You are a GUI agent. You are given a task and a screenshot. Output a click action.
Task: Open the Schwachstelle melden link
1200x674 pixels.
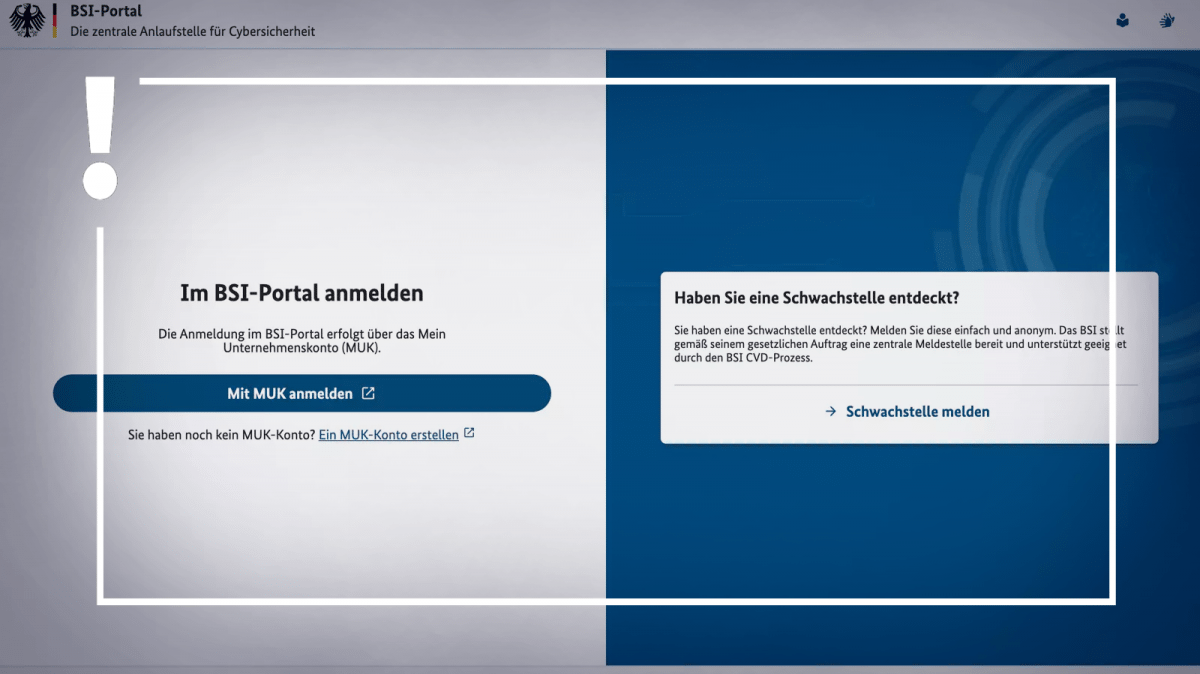coord(917,411)
